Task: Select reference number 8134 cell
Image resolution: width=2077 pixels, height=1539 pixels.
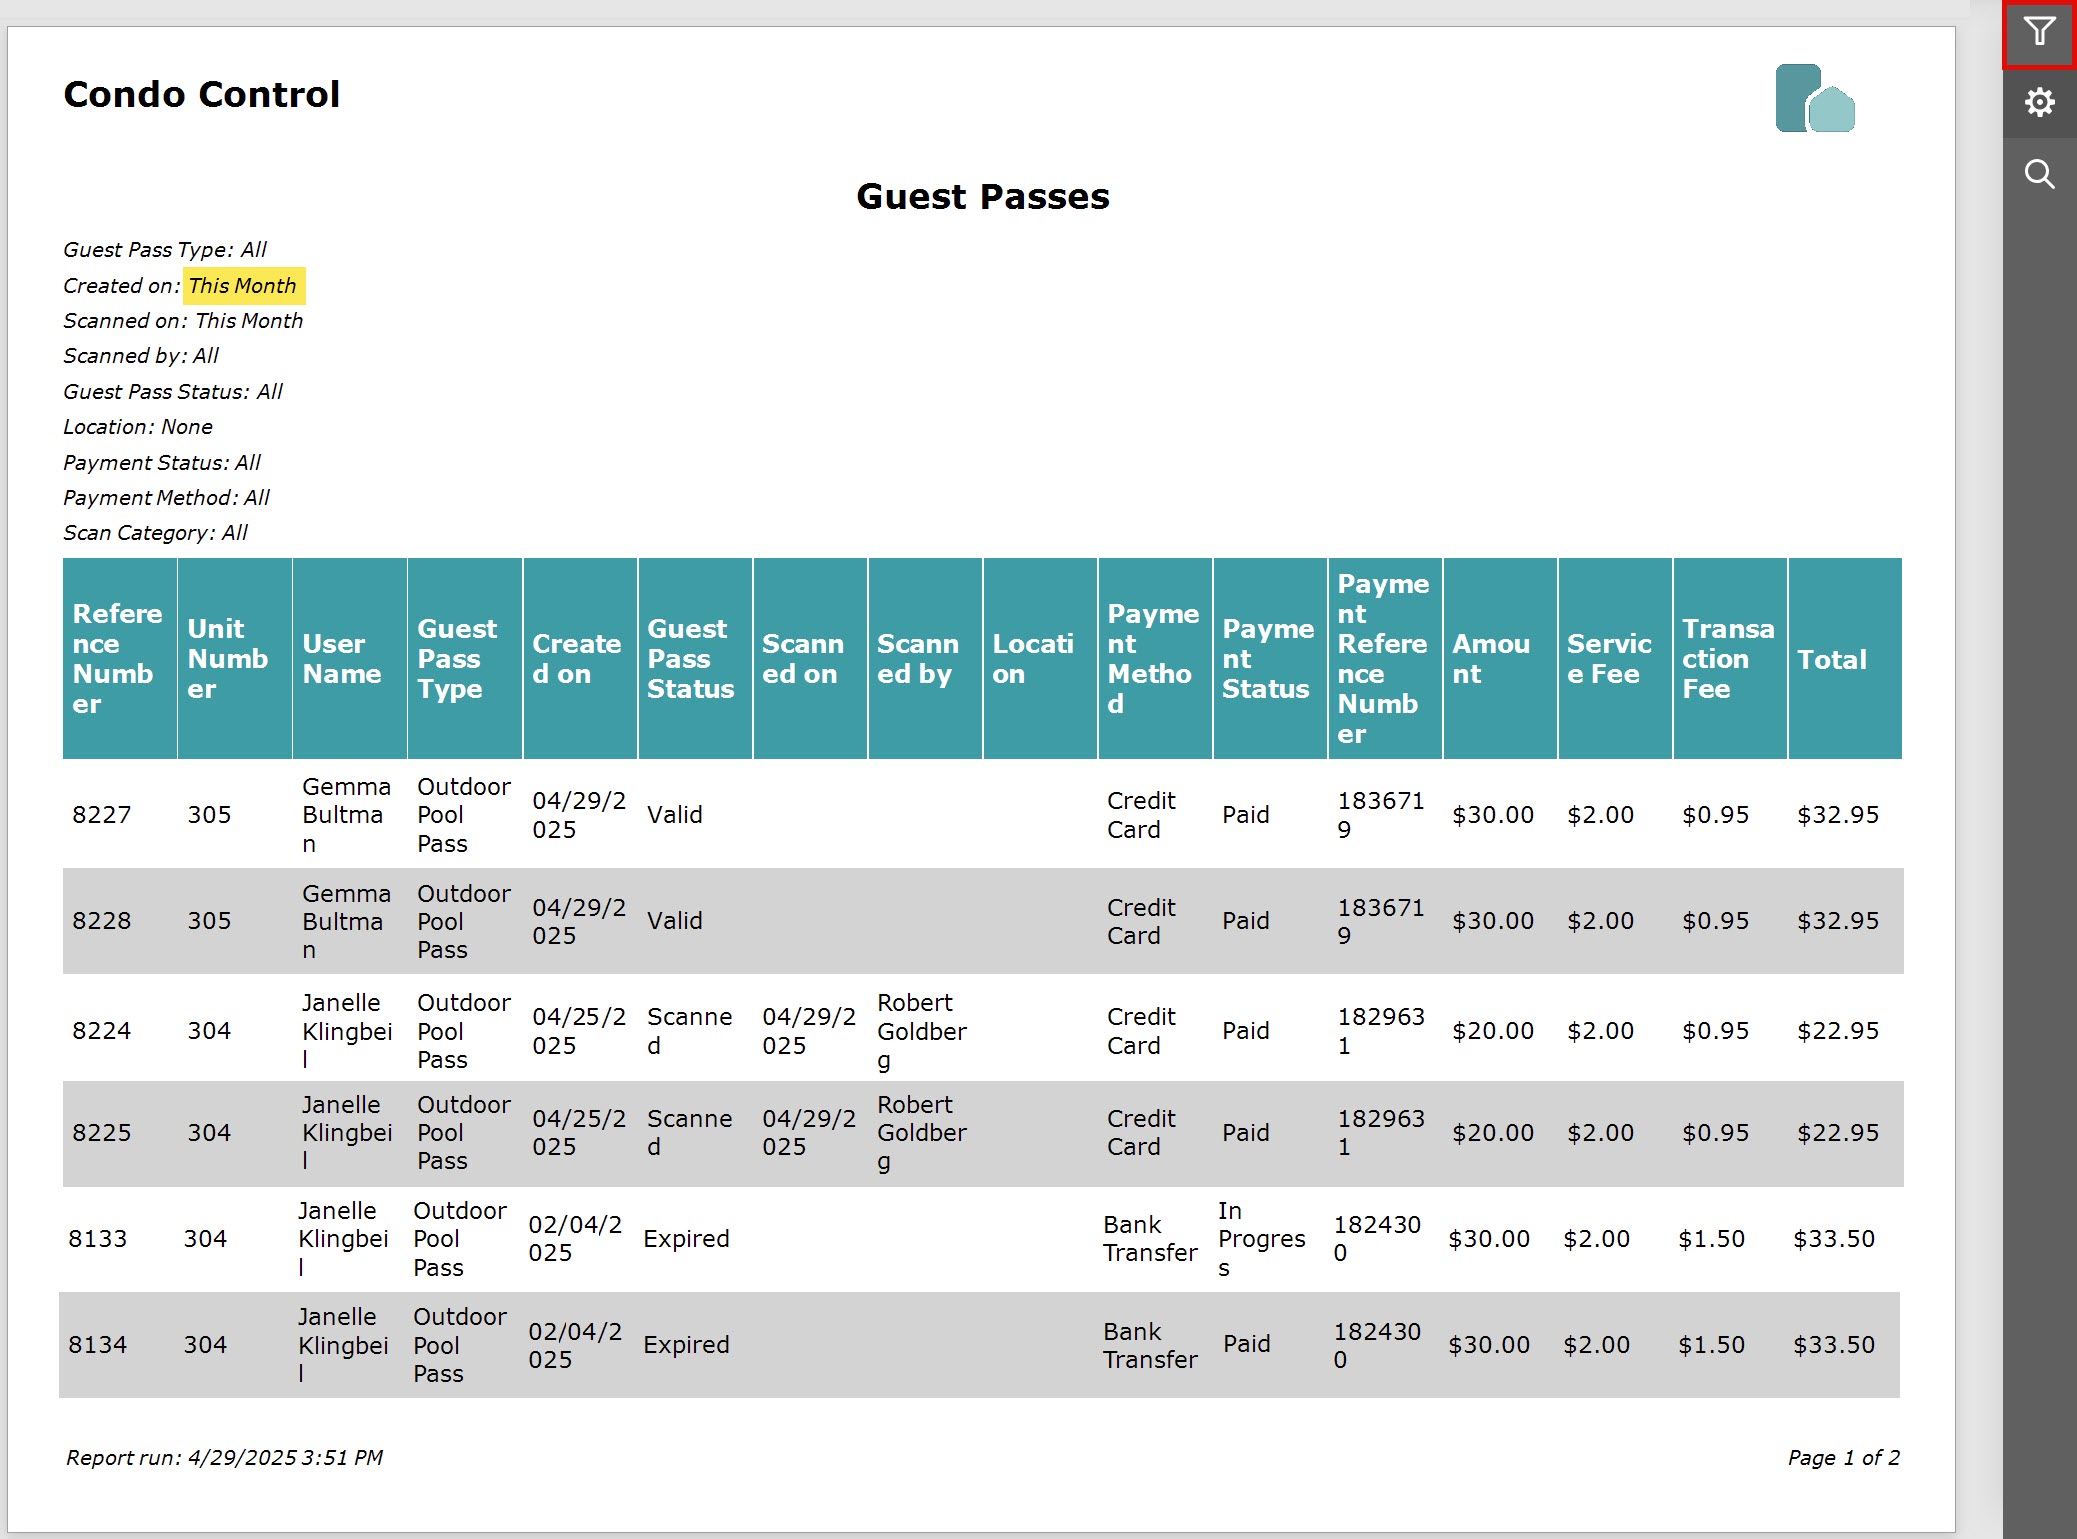Action: (x=98, y=1345)
